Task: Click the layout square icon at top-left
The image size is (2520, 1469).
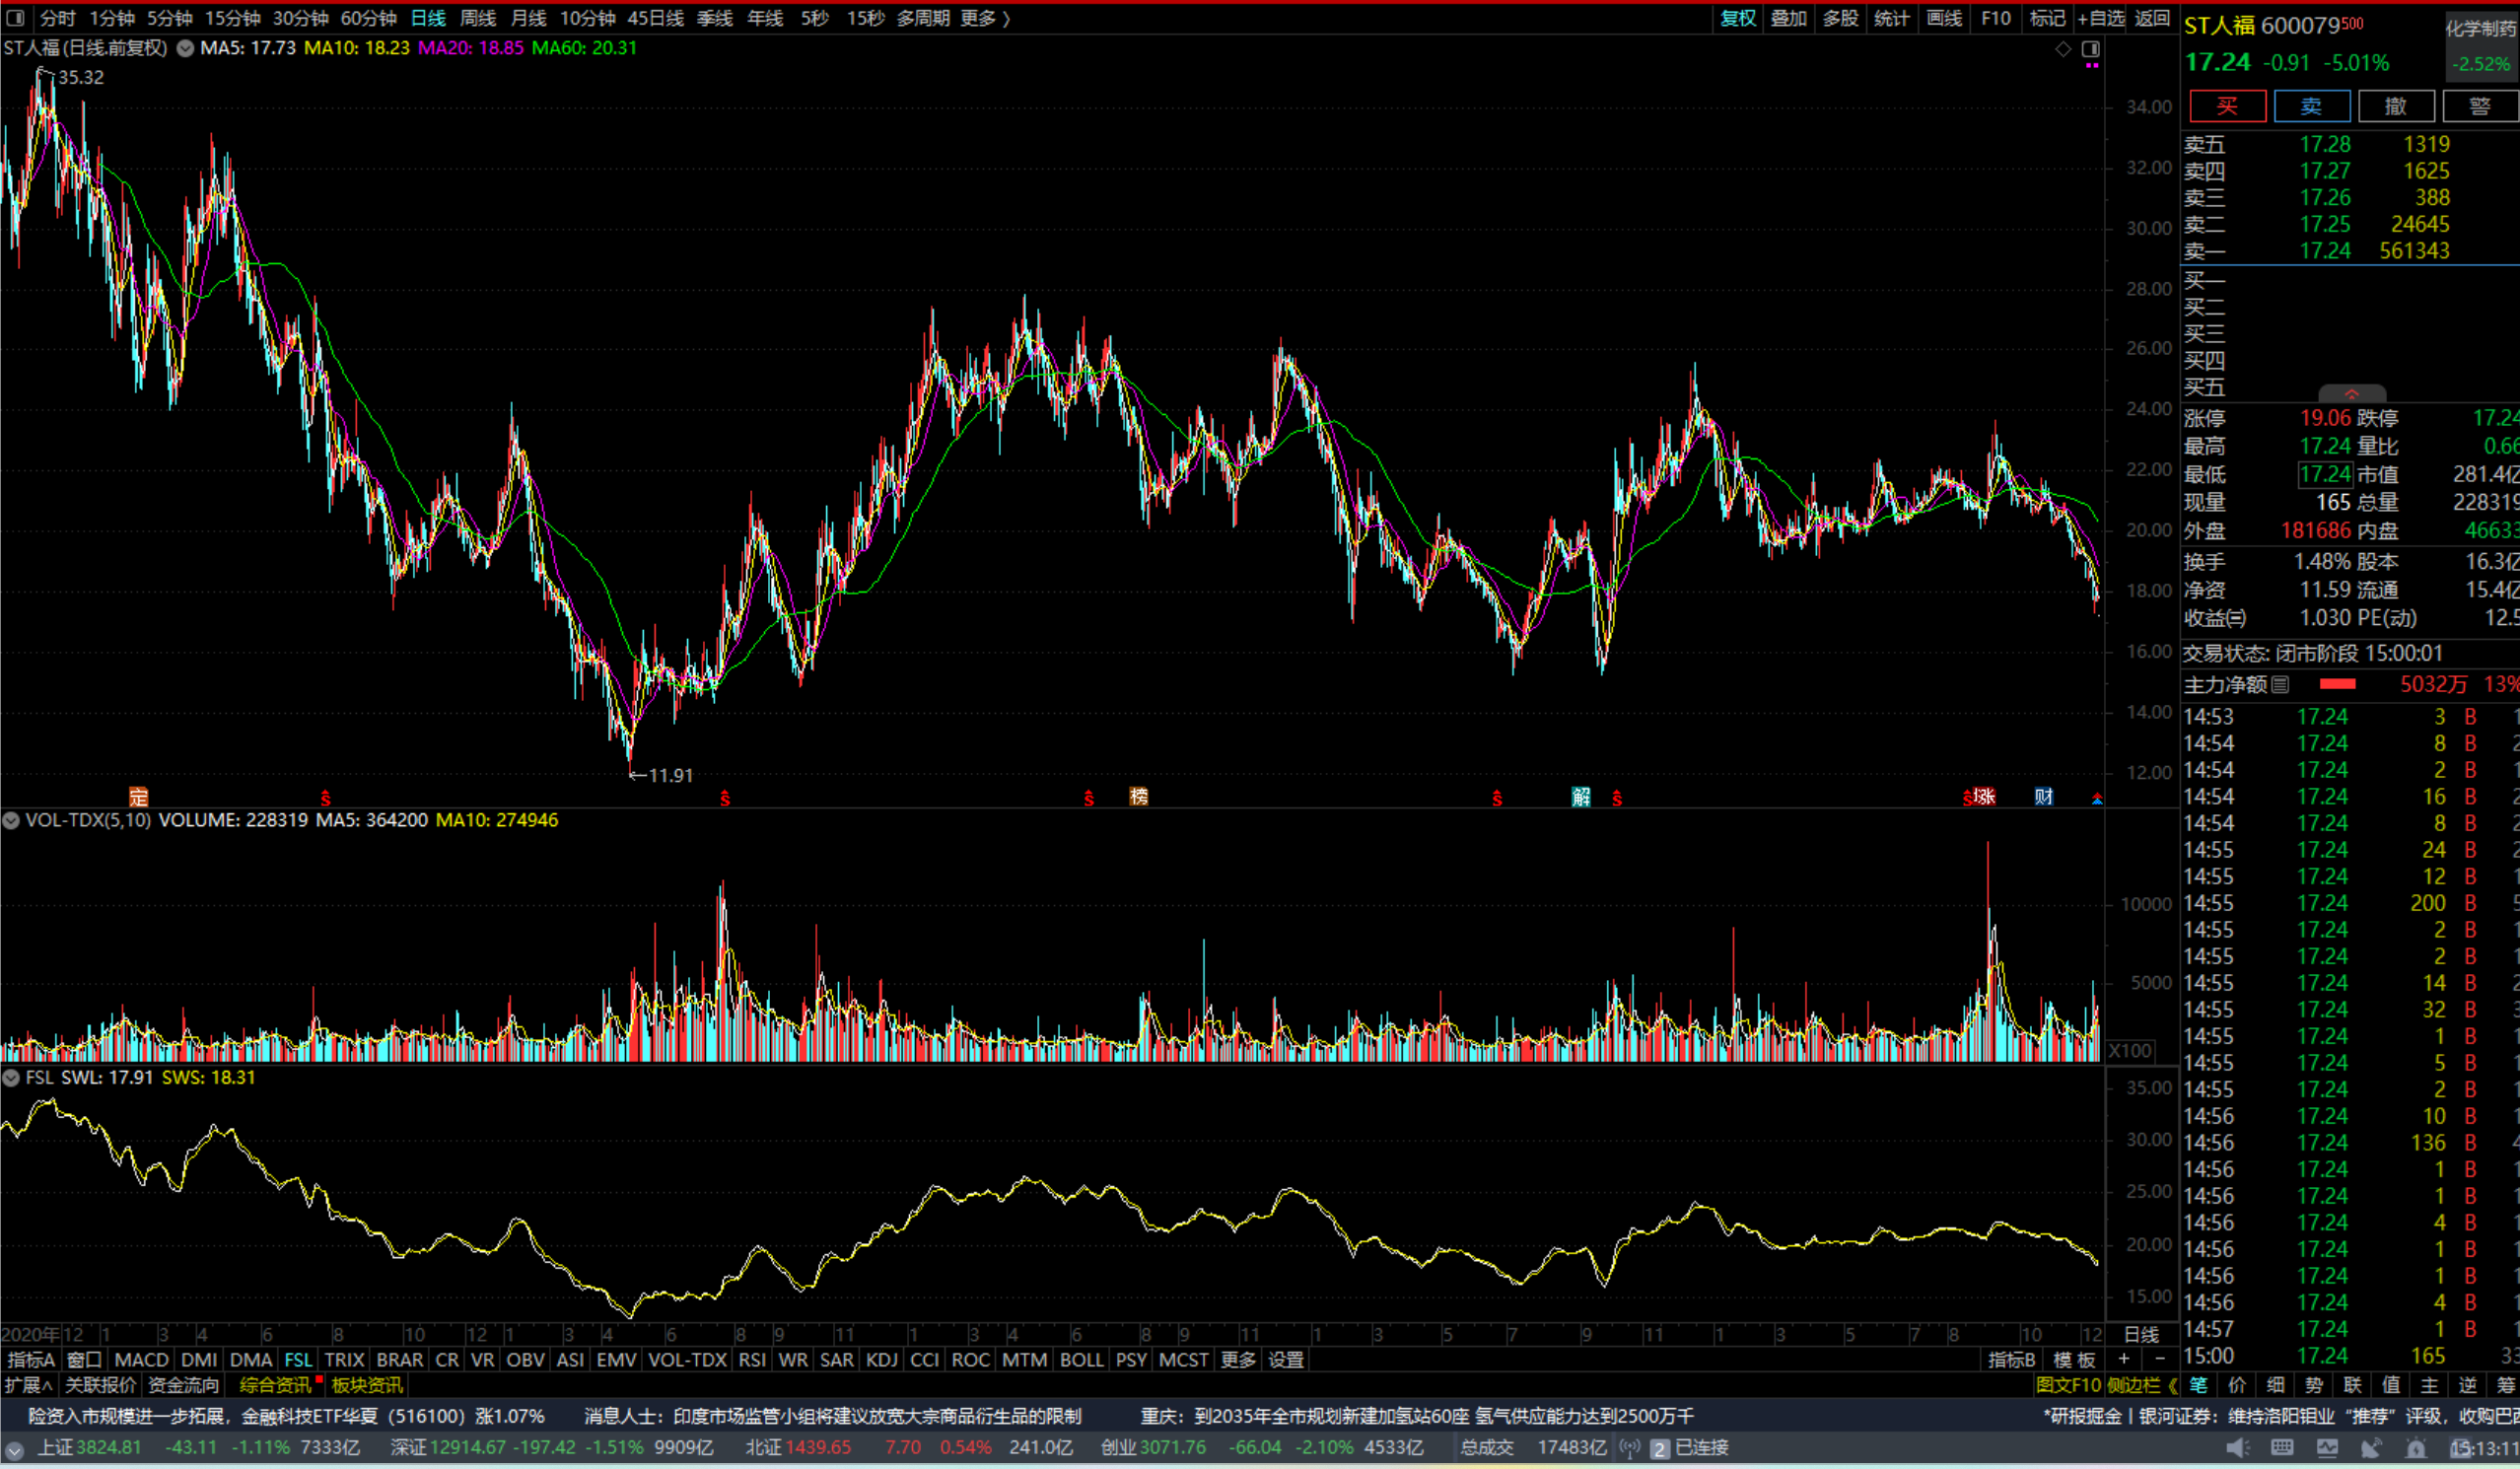Action: coord(15,18)
